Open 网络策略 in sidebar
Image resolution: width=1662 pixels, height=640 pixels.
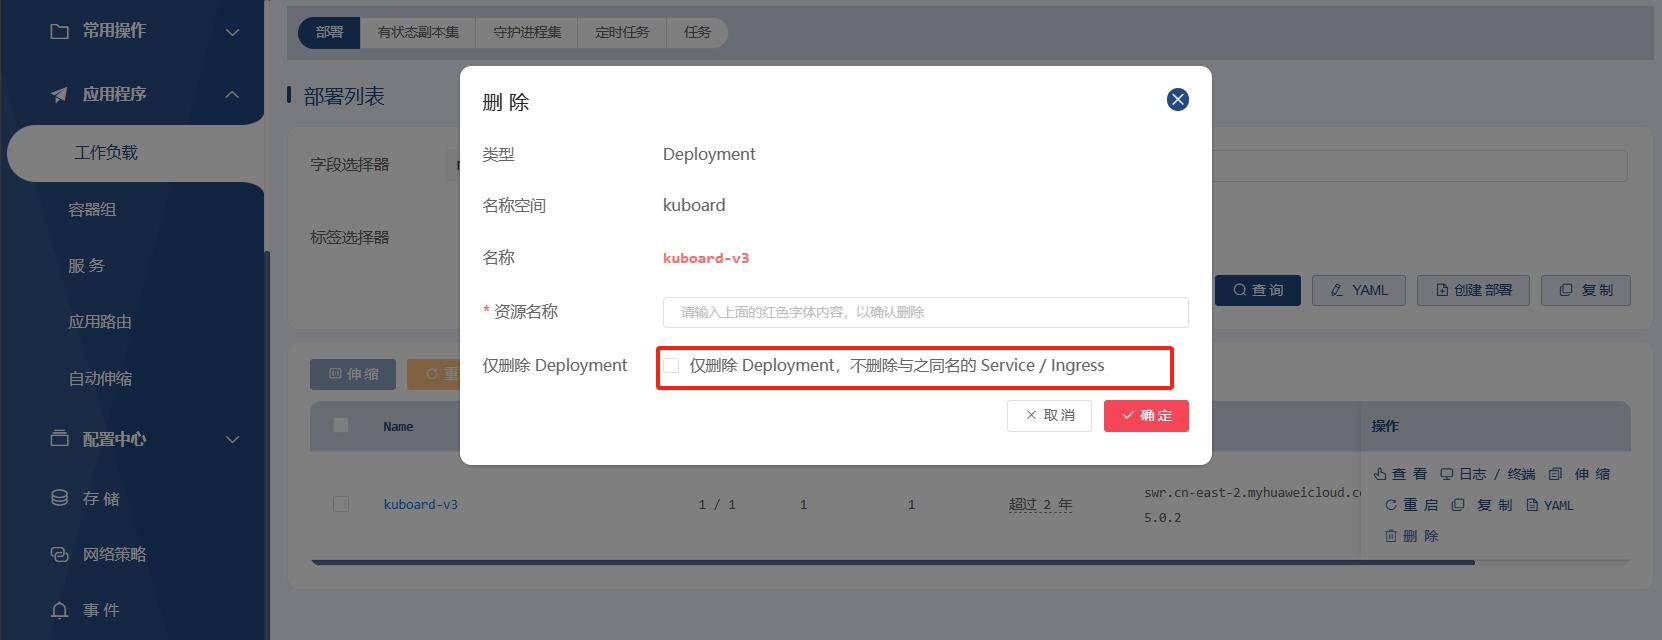click(x=114, y=554)
